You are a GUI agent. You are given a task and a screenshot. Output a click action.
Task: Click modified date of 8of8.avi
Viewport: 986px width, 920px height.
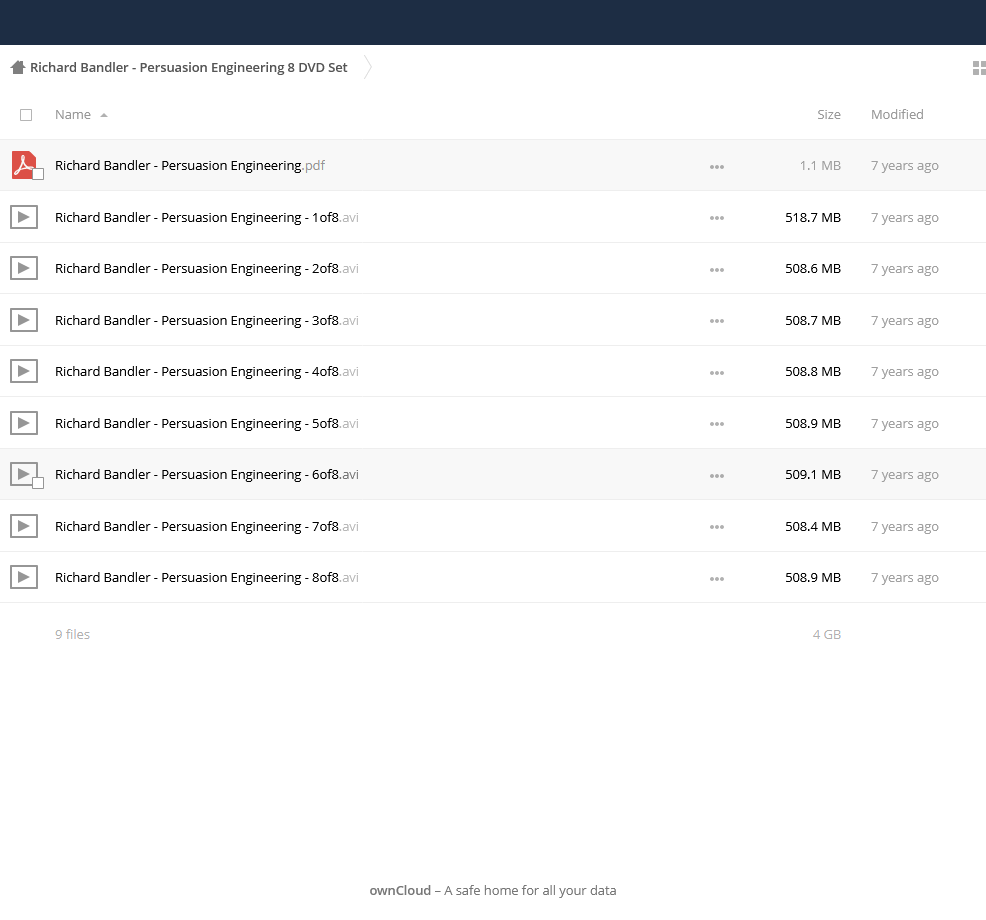[904, 578]
